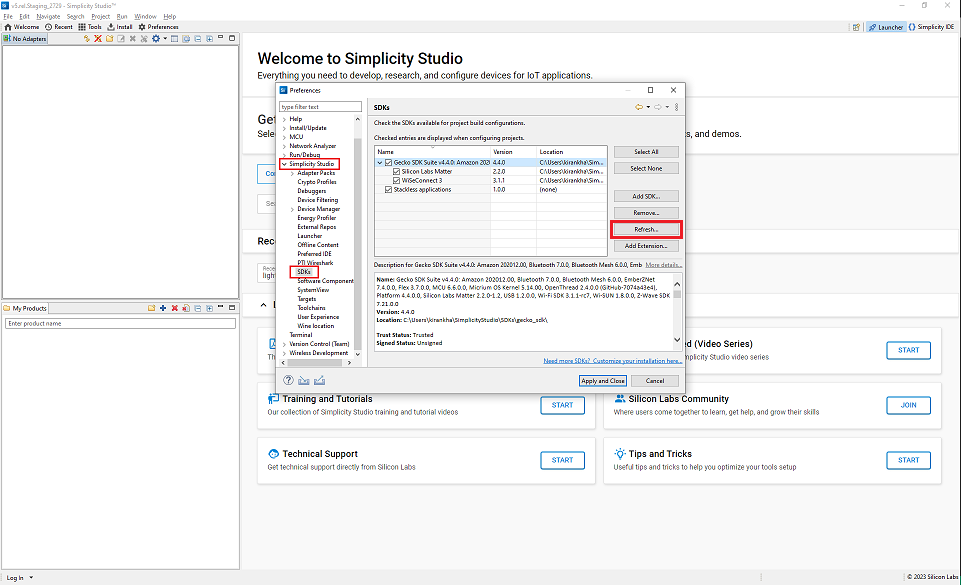This screenshot has height=585, width=961.
Task: Open the Tools grid icon
Action: tap(82, 27)
